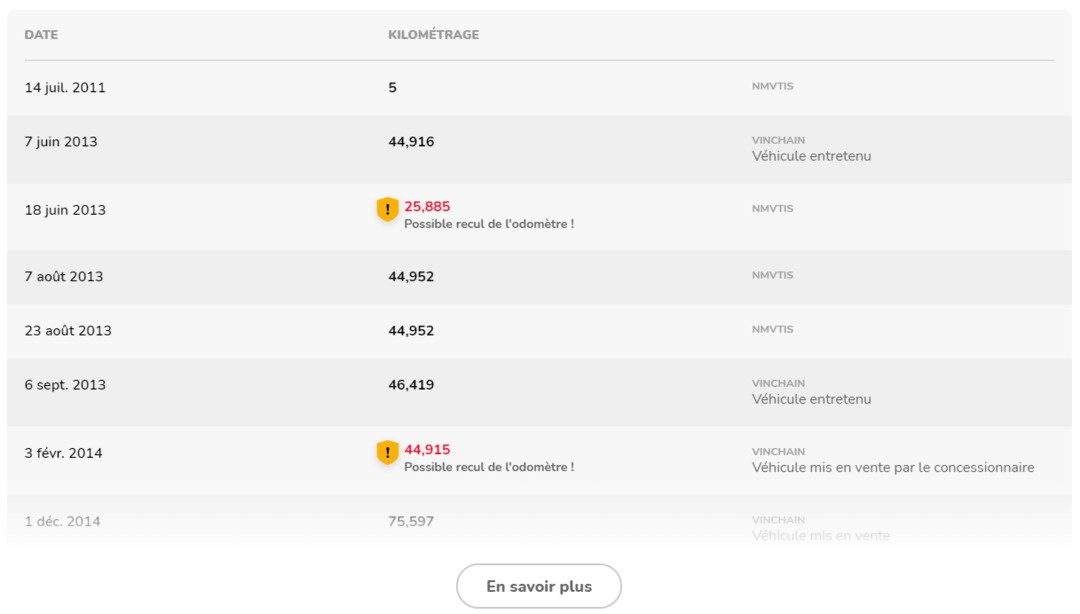Click Véhicule mis en vente par le concessionnaire
Screen dimensions: 1080x614
[893, 467]
